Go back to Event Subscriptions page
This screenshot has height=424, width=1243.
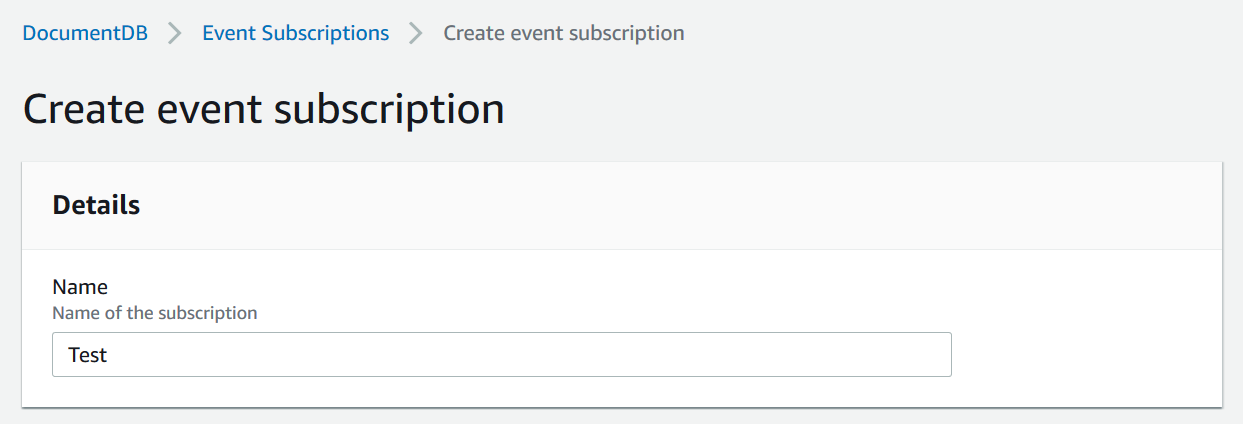click(295, 33)
